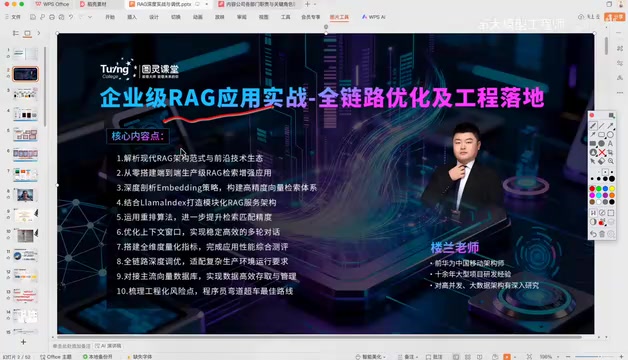Select the text A annotation tool
Viewport: 628px width, 360px height.
[x=610, y=143]
